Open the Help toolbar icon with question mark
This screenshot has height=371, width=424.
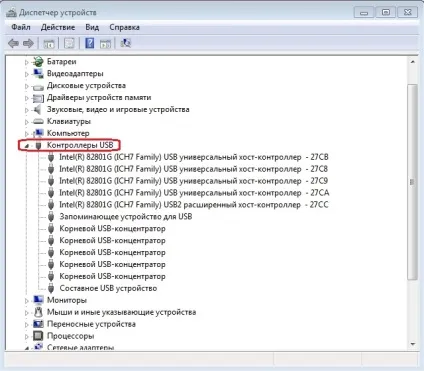[x=89, y=43]
